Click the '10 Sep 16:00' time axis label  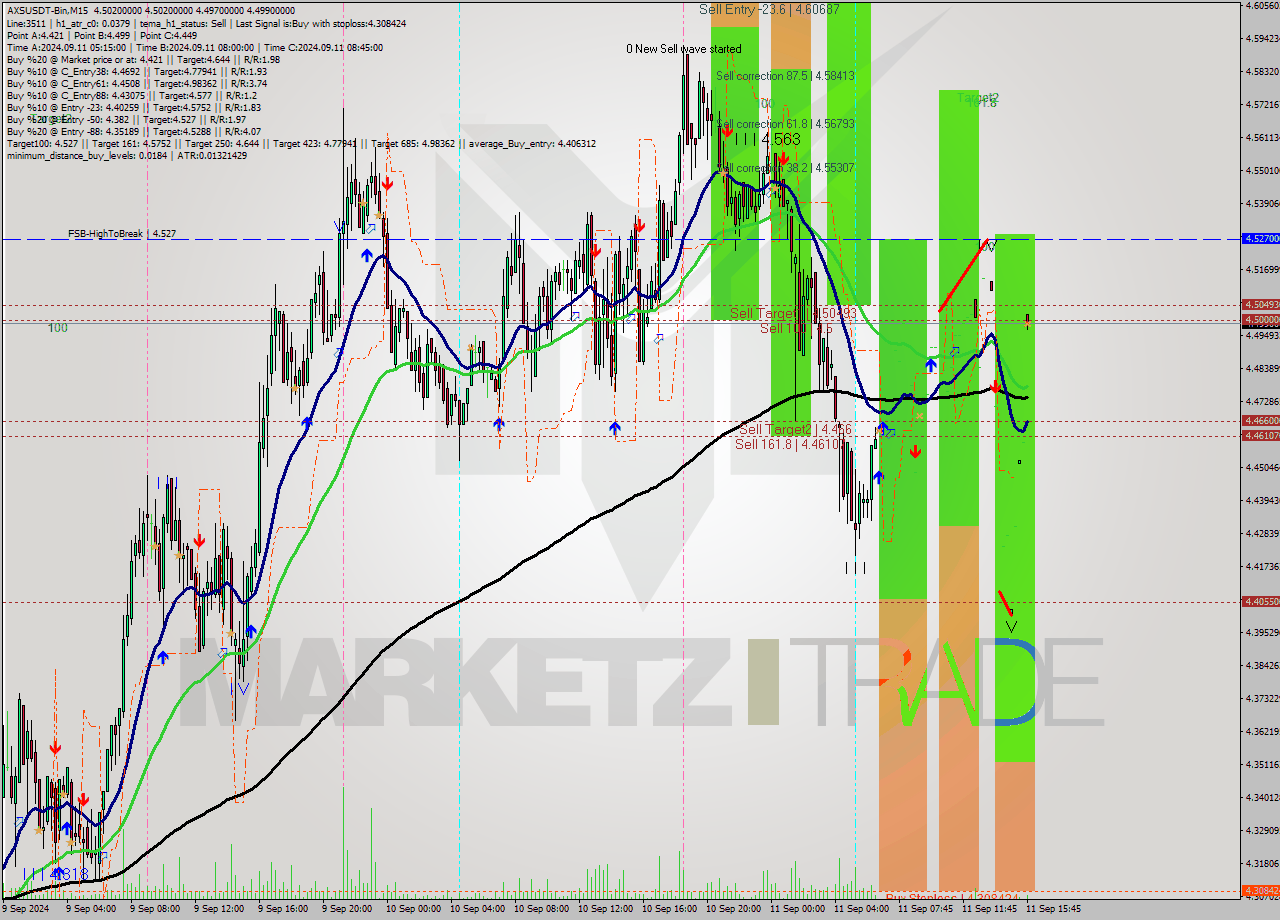[669, 909]
